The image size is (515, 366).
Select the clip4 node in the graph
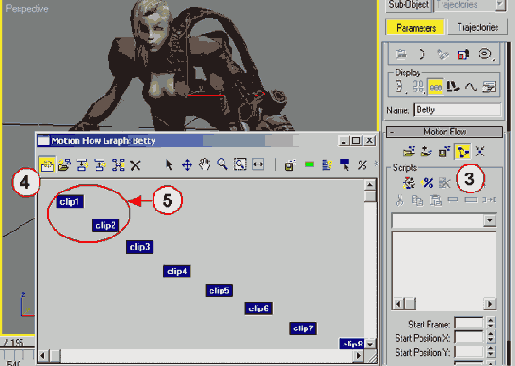pyautogui.click(x=177, y=271)
